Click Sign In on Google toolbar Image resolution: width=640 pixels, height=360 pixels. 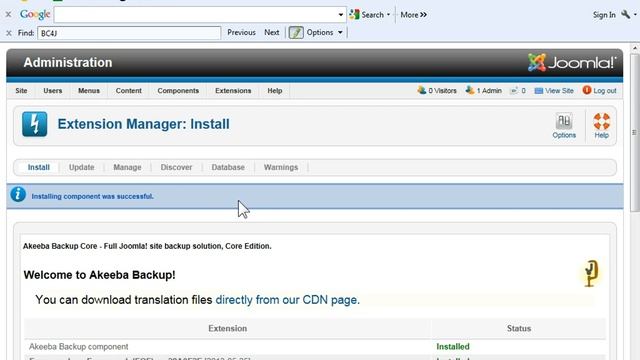click(604, 15)
